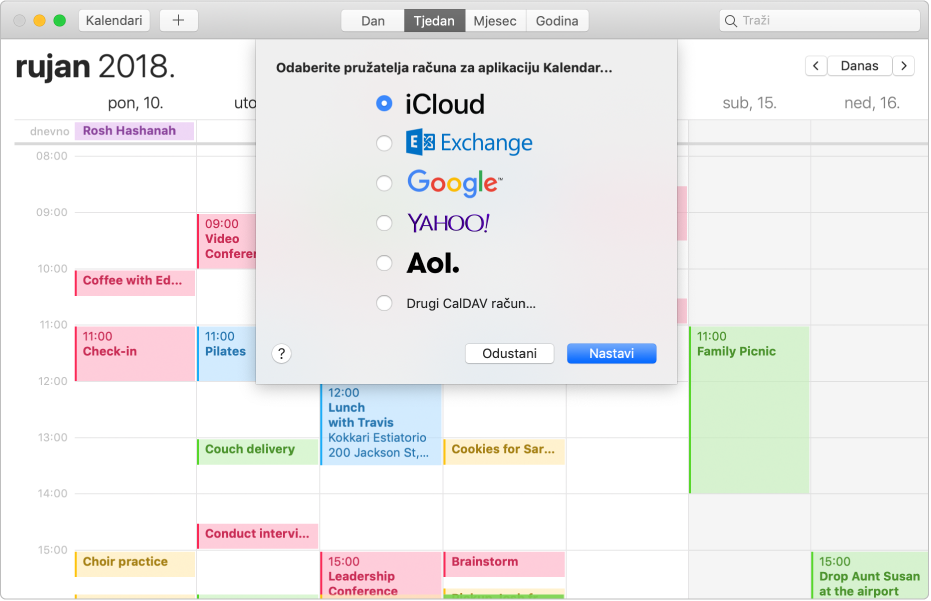Image resolution: width=931 pixels, height=601 pixels.
Task: Click the 'pon, 10.' day header
Action: [135, 103]
